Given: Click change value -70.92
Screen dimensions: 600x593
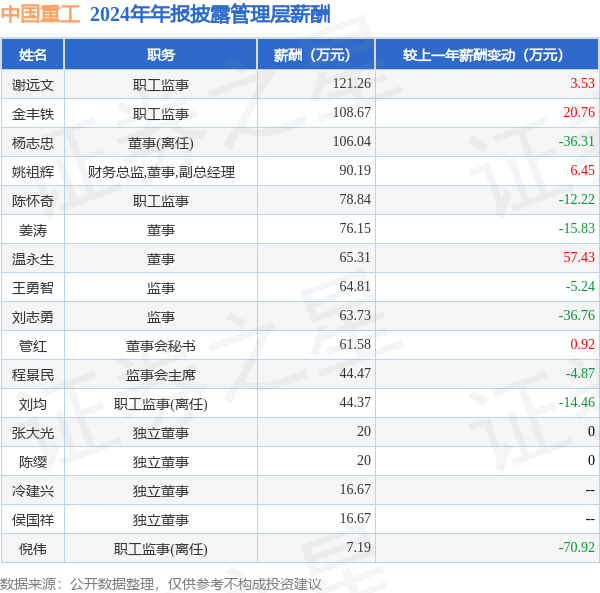Looking at the screenshot, I should pyautogui.click(x=577, y=547).
